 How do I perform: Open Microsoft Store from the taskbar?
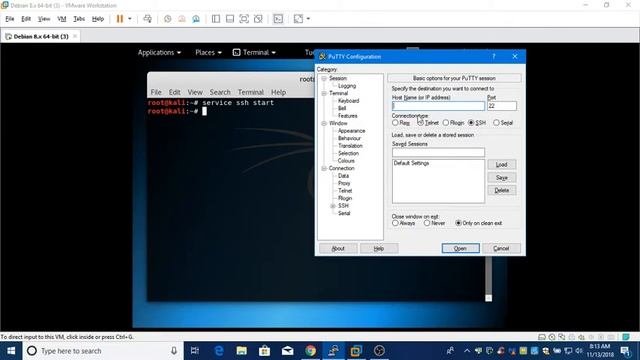click(x=264, y=351)
